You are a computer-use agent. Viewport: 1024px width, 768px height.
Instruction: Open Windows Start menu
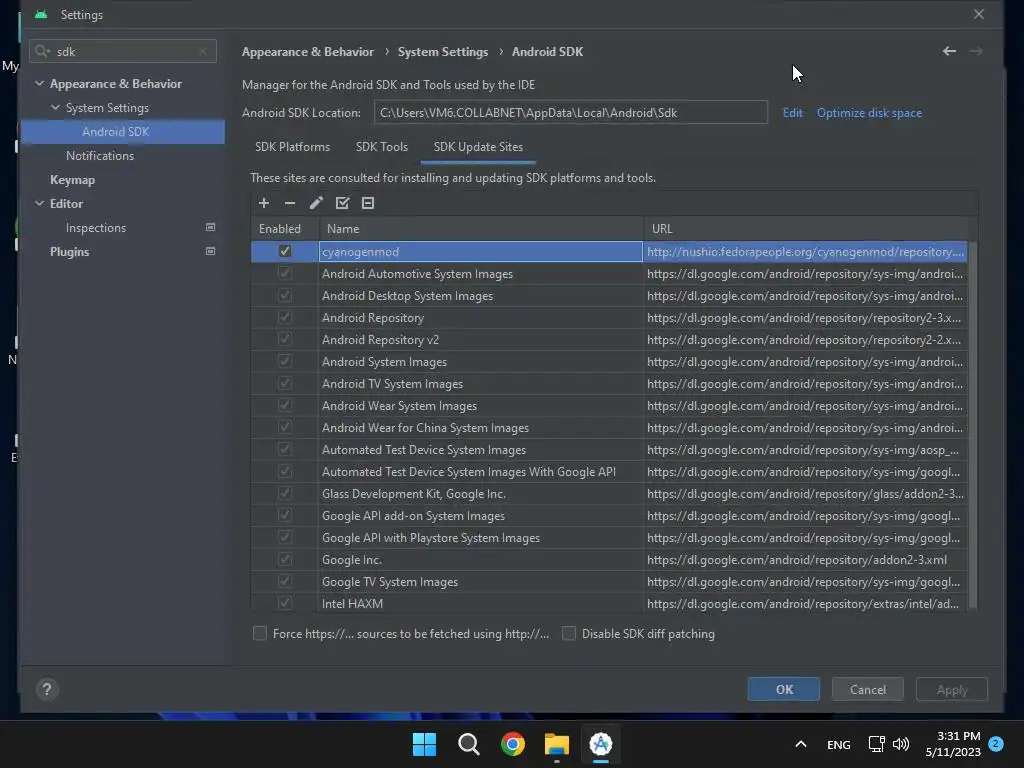[x=424, y=744]
